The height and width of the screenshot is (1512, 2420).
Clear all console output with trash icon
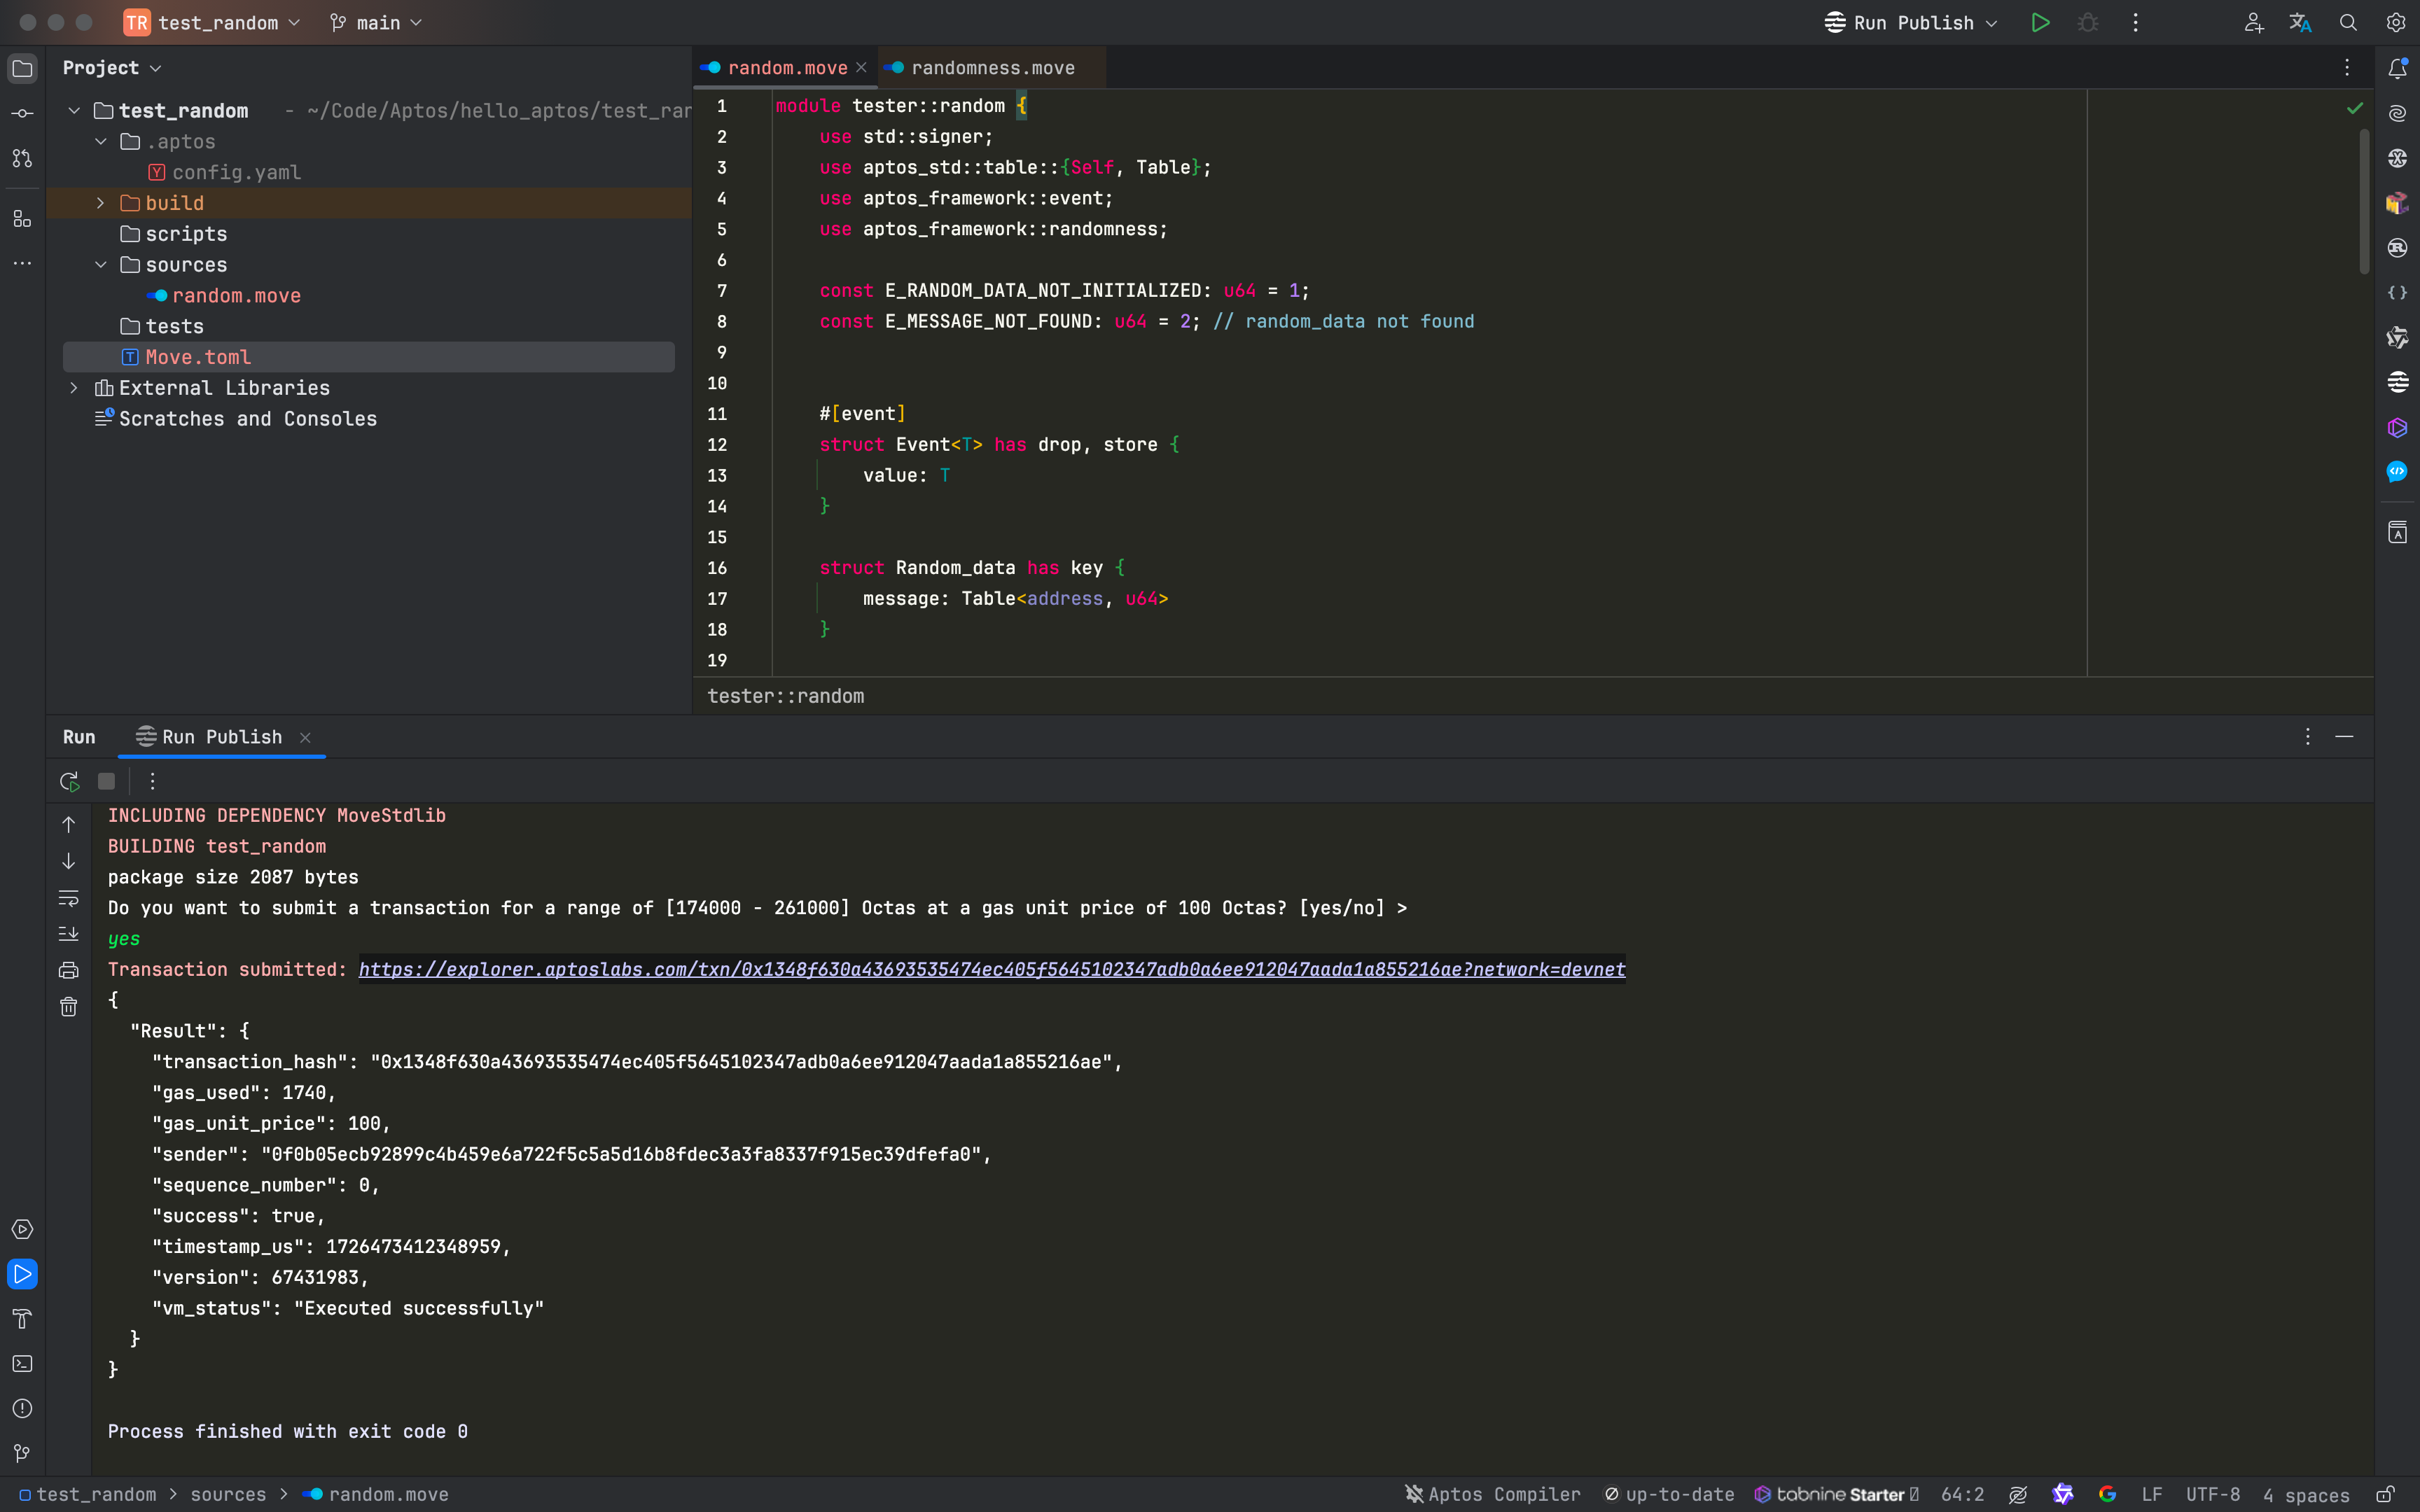[x=68, y=1007]
